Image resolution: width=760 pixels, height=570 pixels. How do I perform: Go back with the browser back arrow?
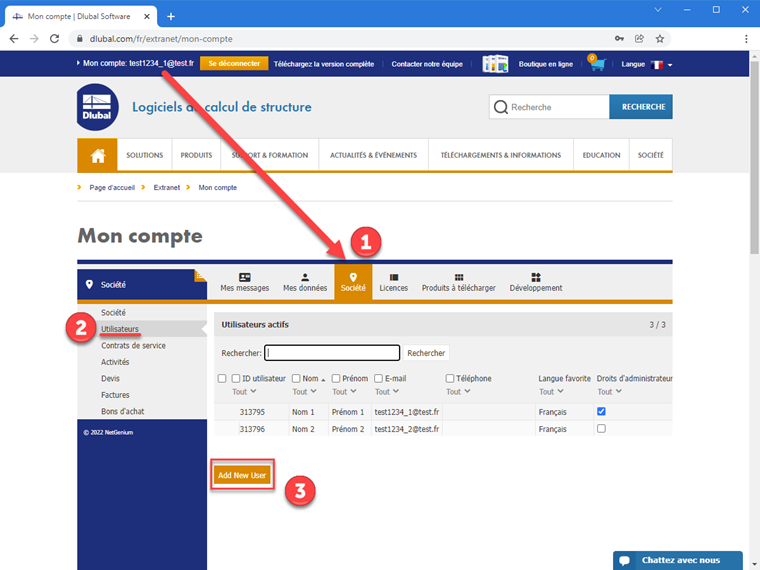[x=14, y=39]
